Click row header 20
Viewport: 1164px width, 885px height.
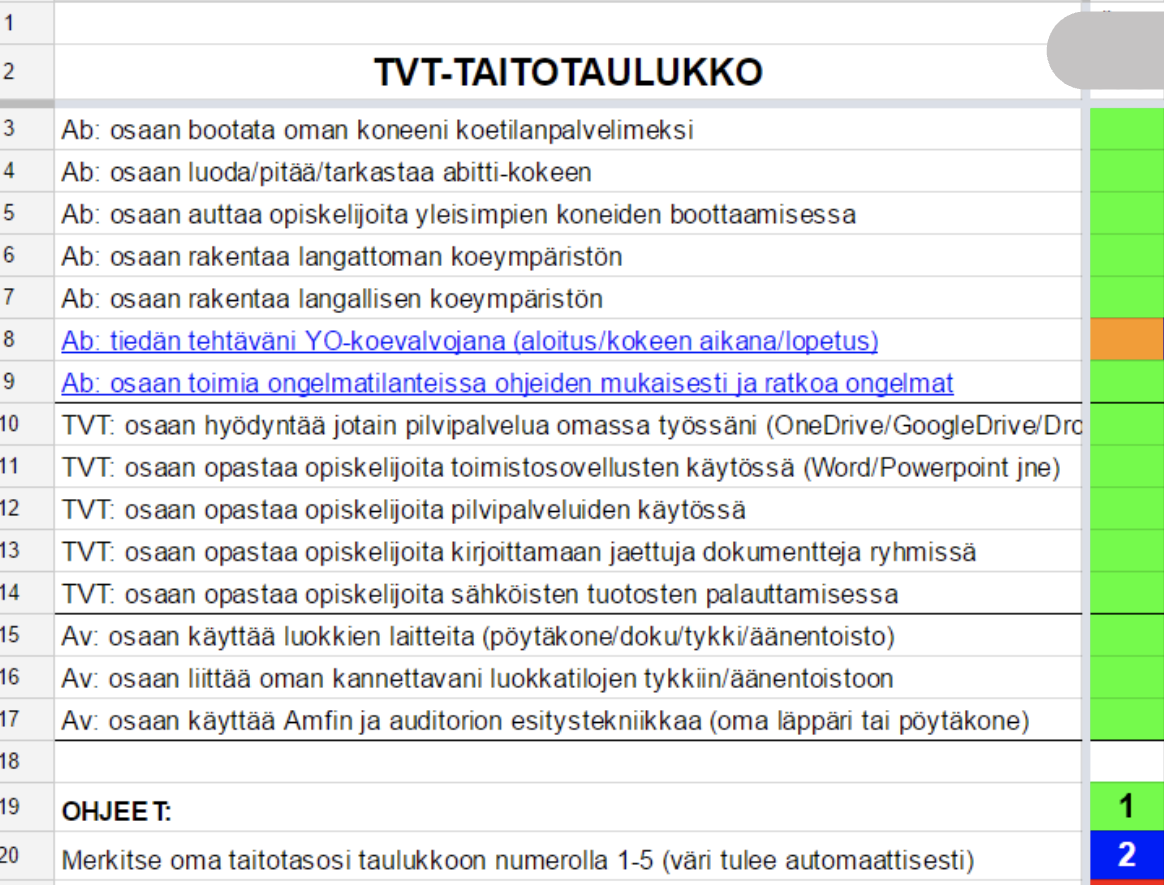point(27,857)
